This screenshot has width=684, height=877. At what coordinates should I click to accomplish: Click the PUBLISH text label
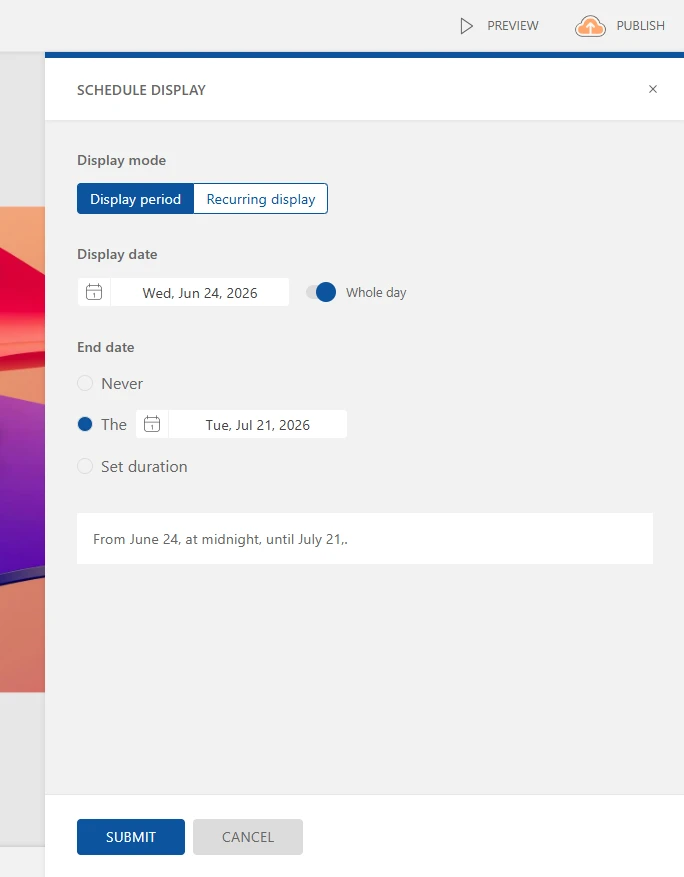640,26
